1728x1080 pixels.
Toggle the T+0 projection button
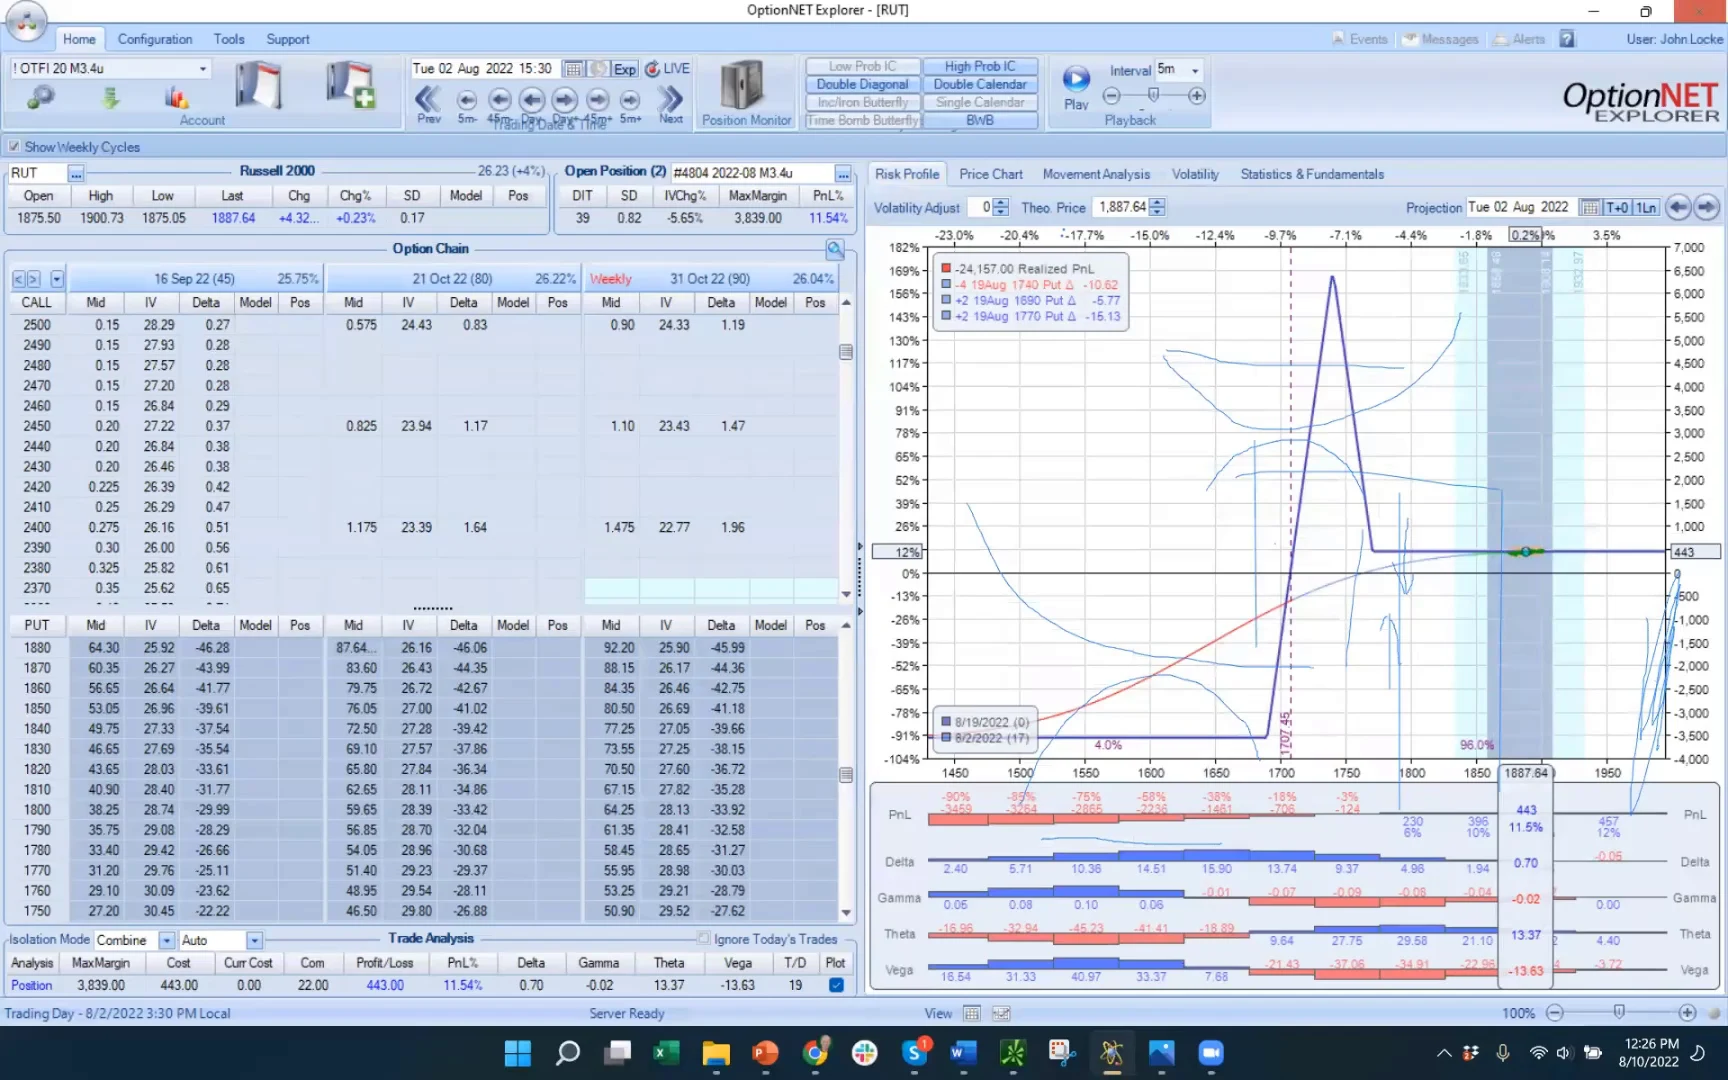tap(1617, 207)
